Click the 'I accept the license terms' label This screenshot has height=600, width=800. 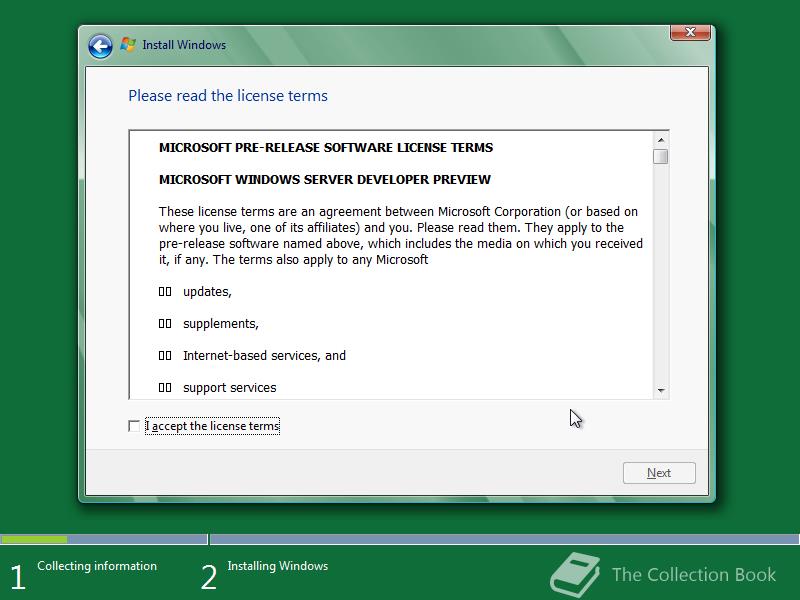pos(212,426)
